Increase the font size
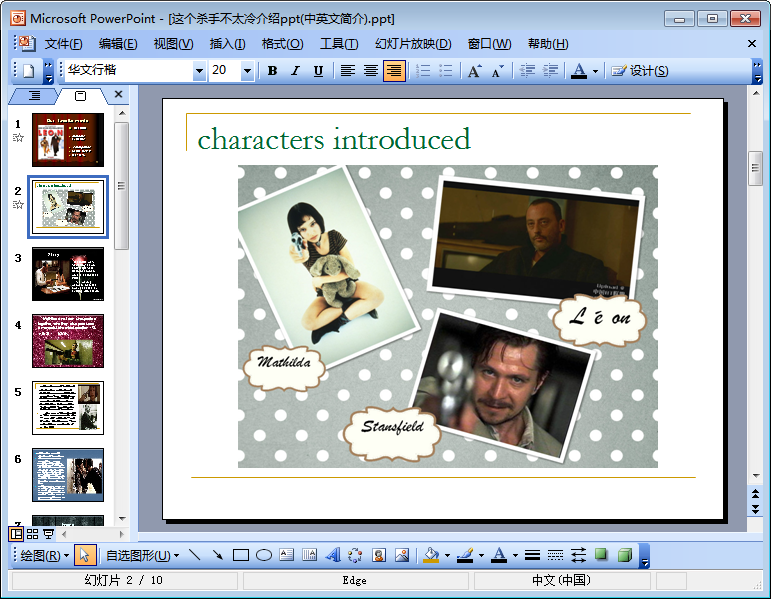The image size is (771, 599). 474,71
